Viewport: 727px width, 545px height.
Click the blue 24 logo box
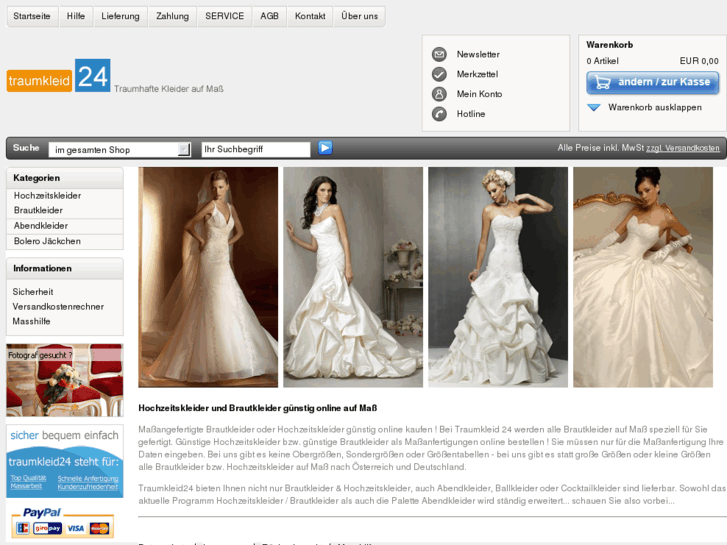(93, 75)
